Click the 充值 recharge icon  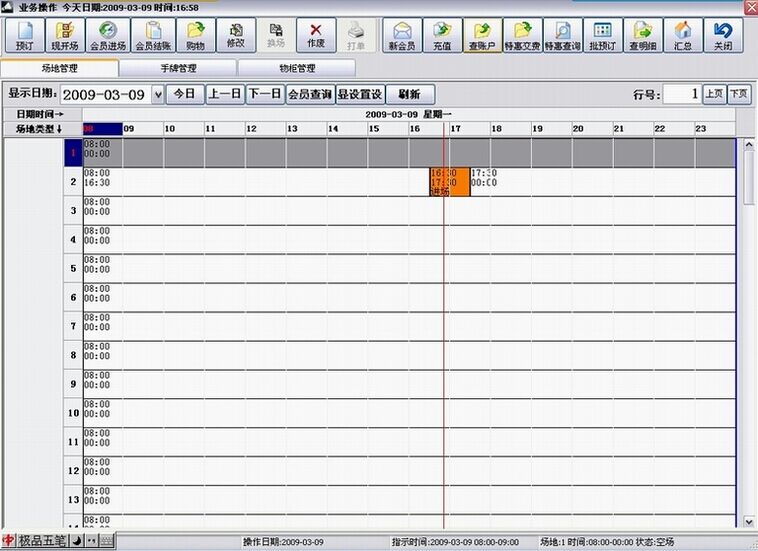pyautogui.click(x=442, y=35)
